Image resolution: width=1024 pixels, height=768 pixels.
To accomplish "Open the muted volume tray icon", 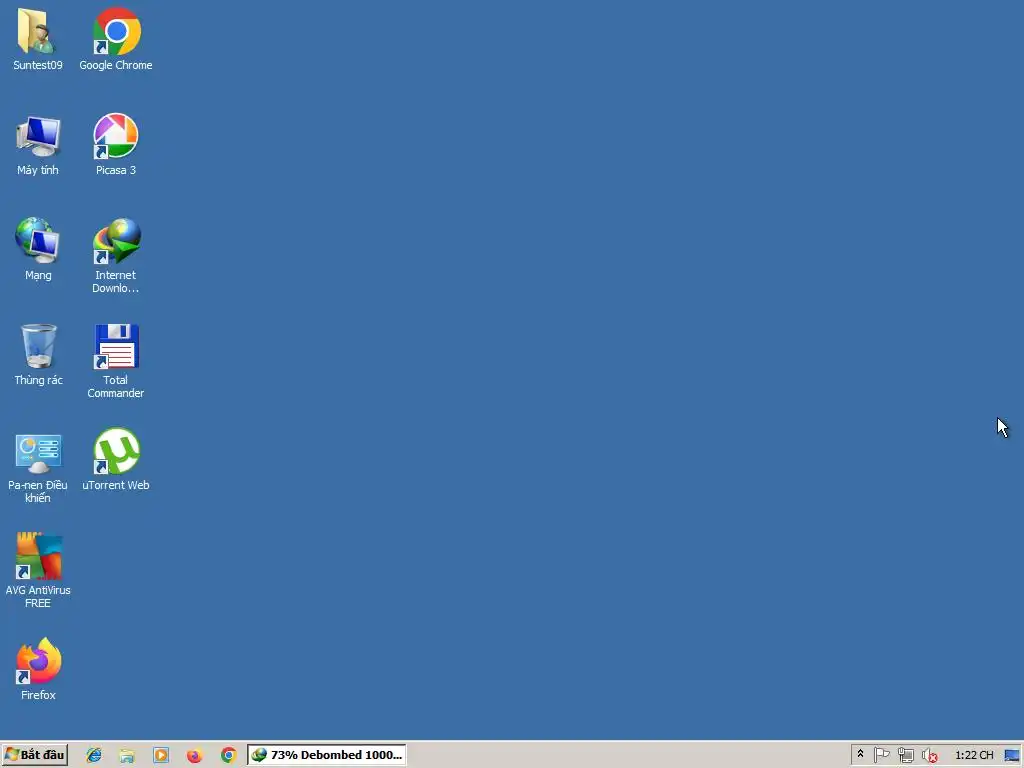I will tap(929, 756).
